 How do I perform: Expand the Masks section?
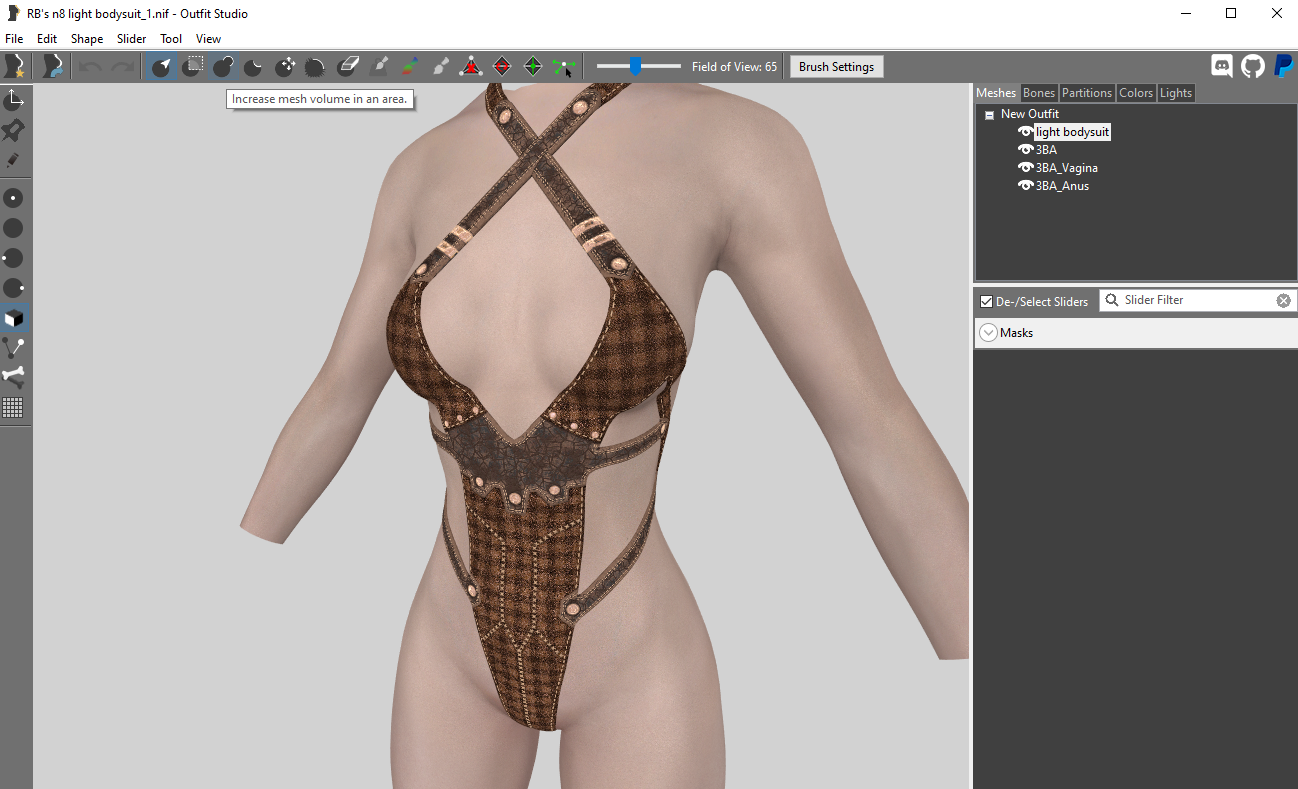click(989, 333)
